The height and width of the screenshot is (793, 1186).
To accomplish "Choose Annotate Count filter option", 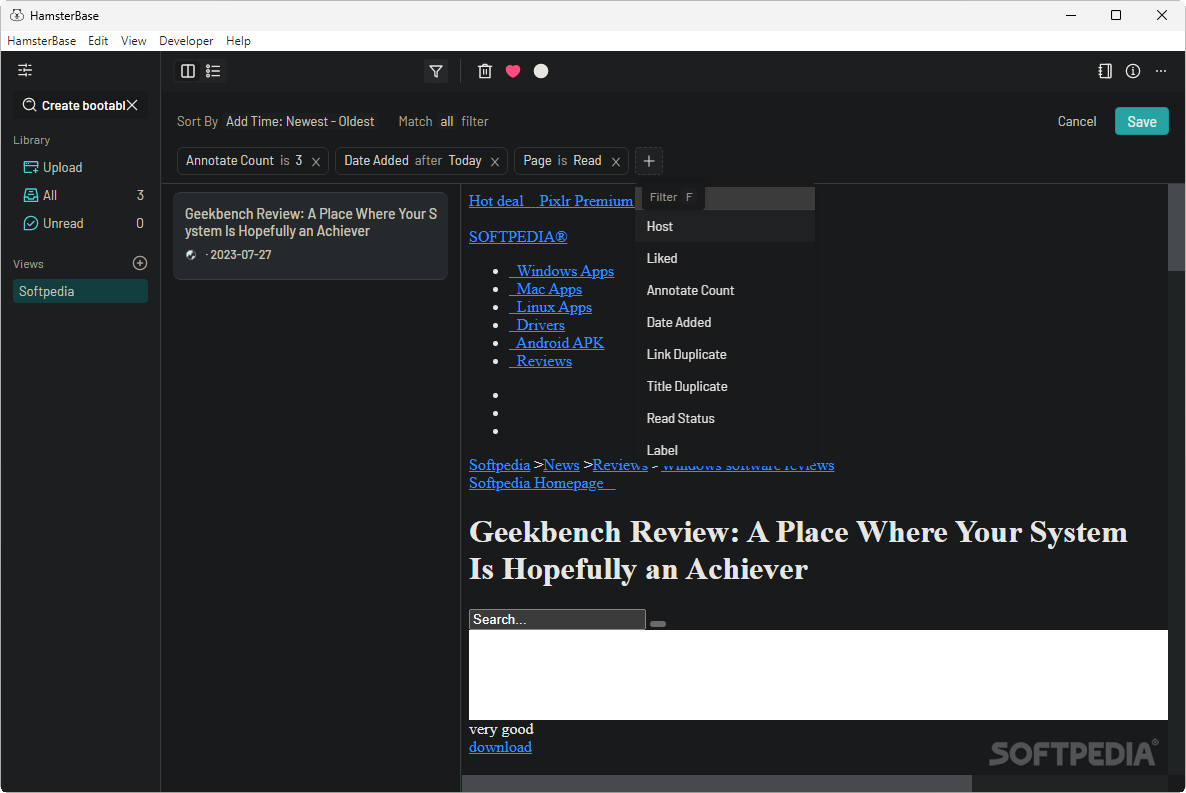I will (x=725, y=291).
